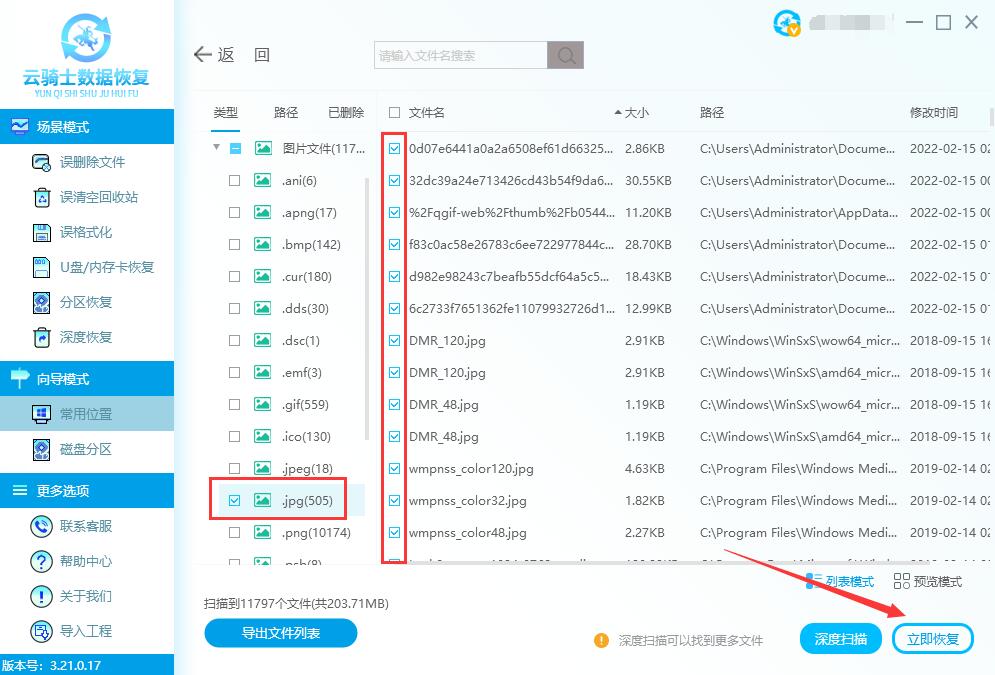Click the 导出文件列表 button
Image resolution: width=995 pixels, height=675 pixels.
tap(280, 632)
